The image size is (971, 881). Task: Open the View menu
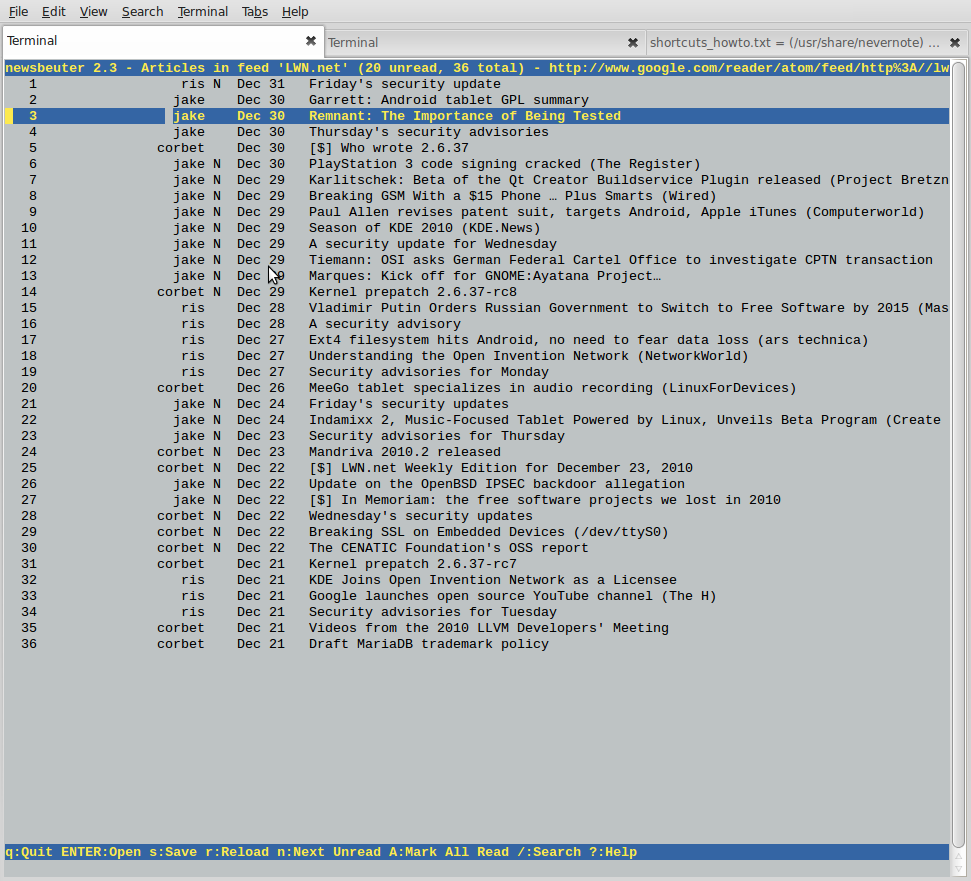94,12
